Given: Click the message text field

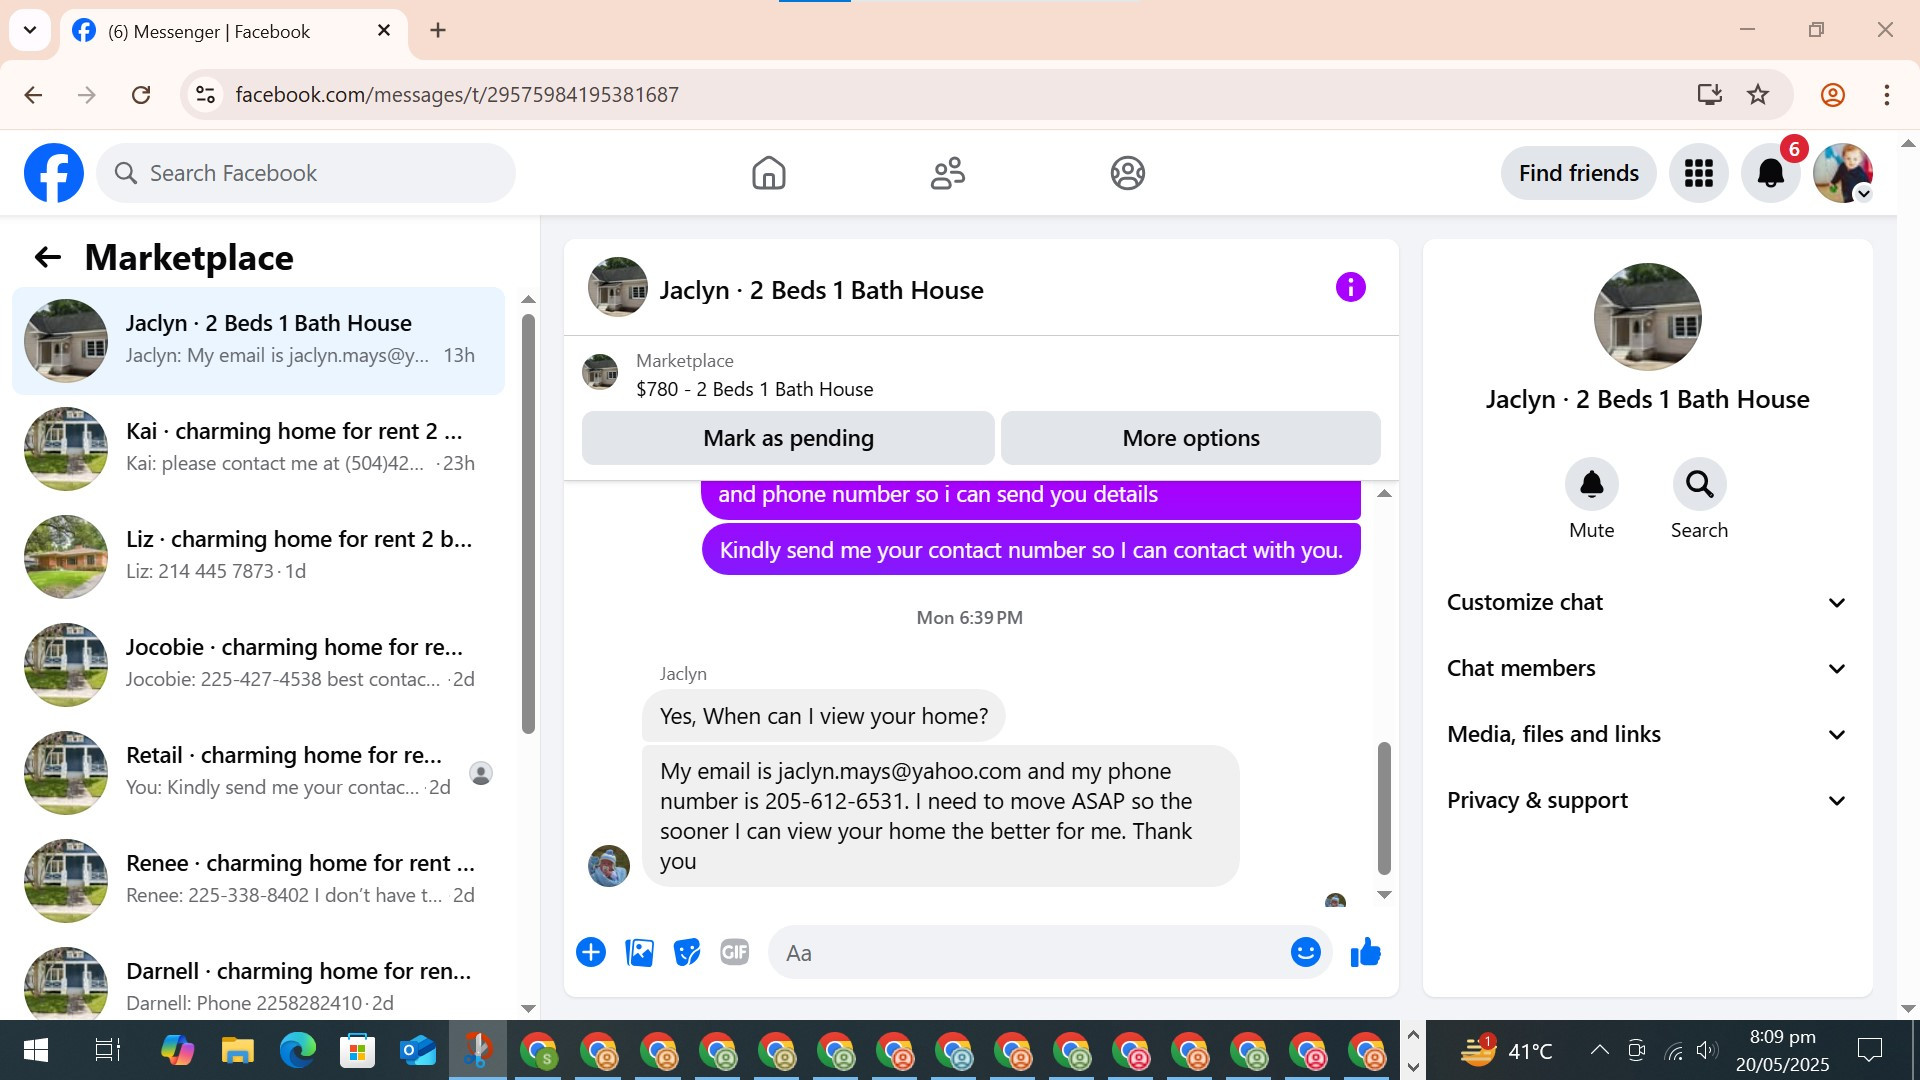Looking at the screenshot, I should click(1030, 953).
